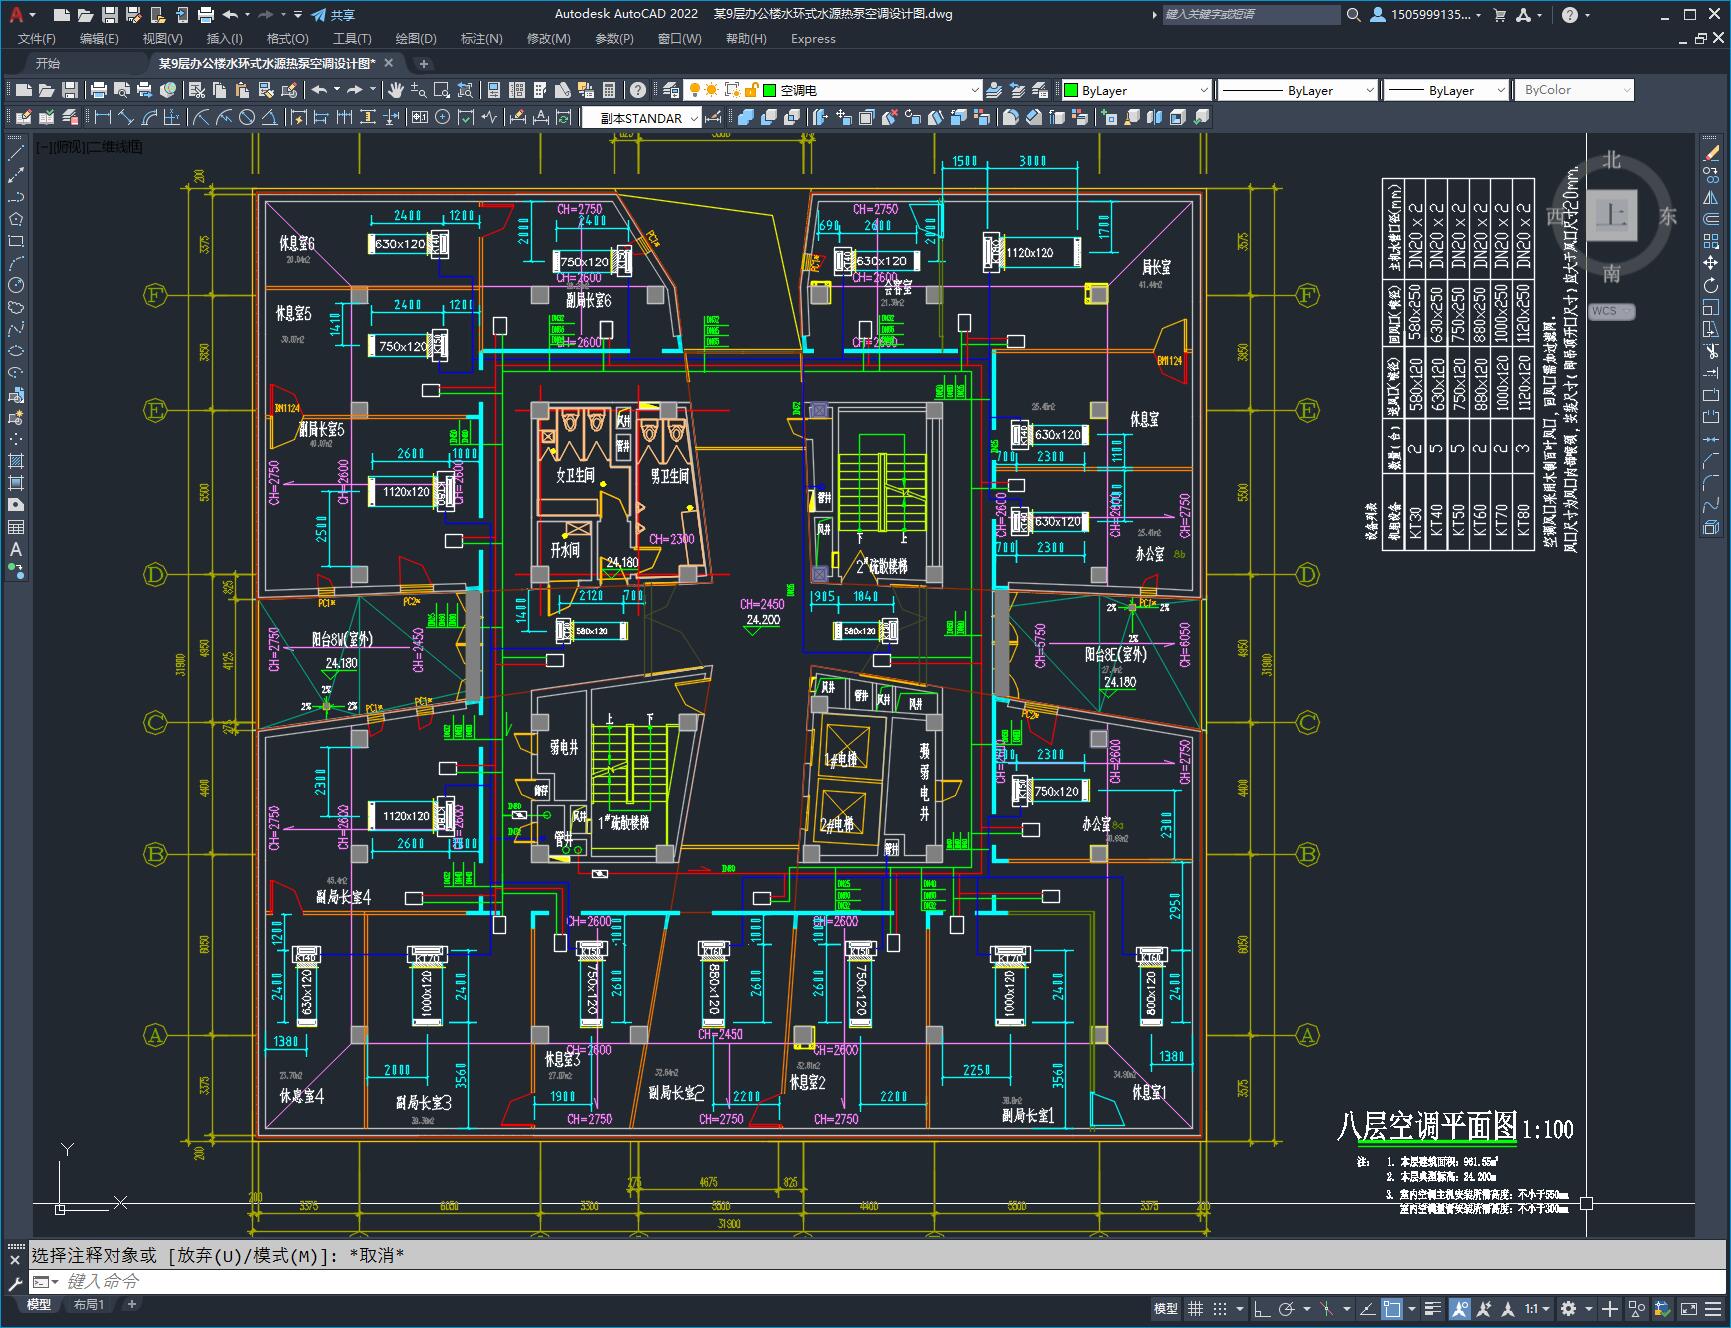Open the layer dropdown showing 空调电
This screenshot has height=1328, width=1731.
coord(835,90)
